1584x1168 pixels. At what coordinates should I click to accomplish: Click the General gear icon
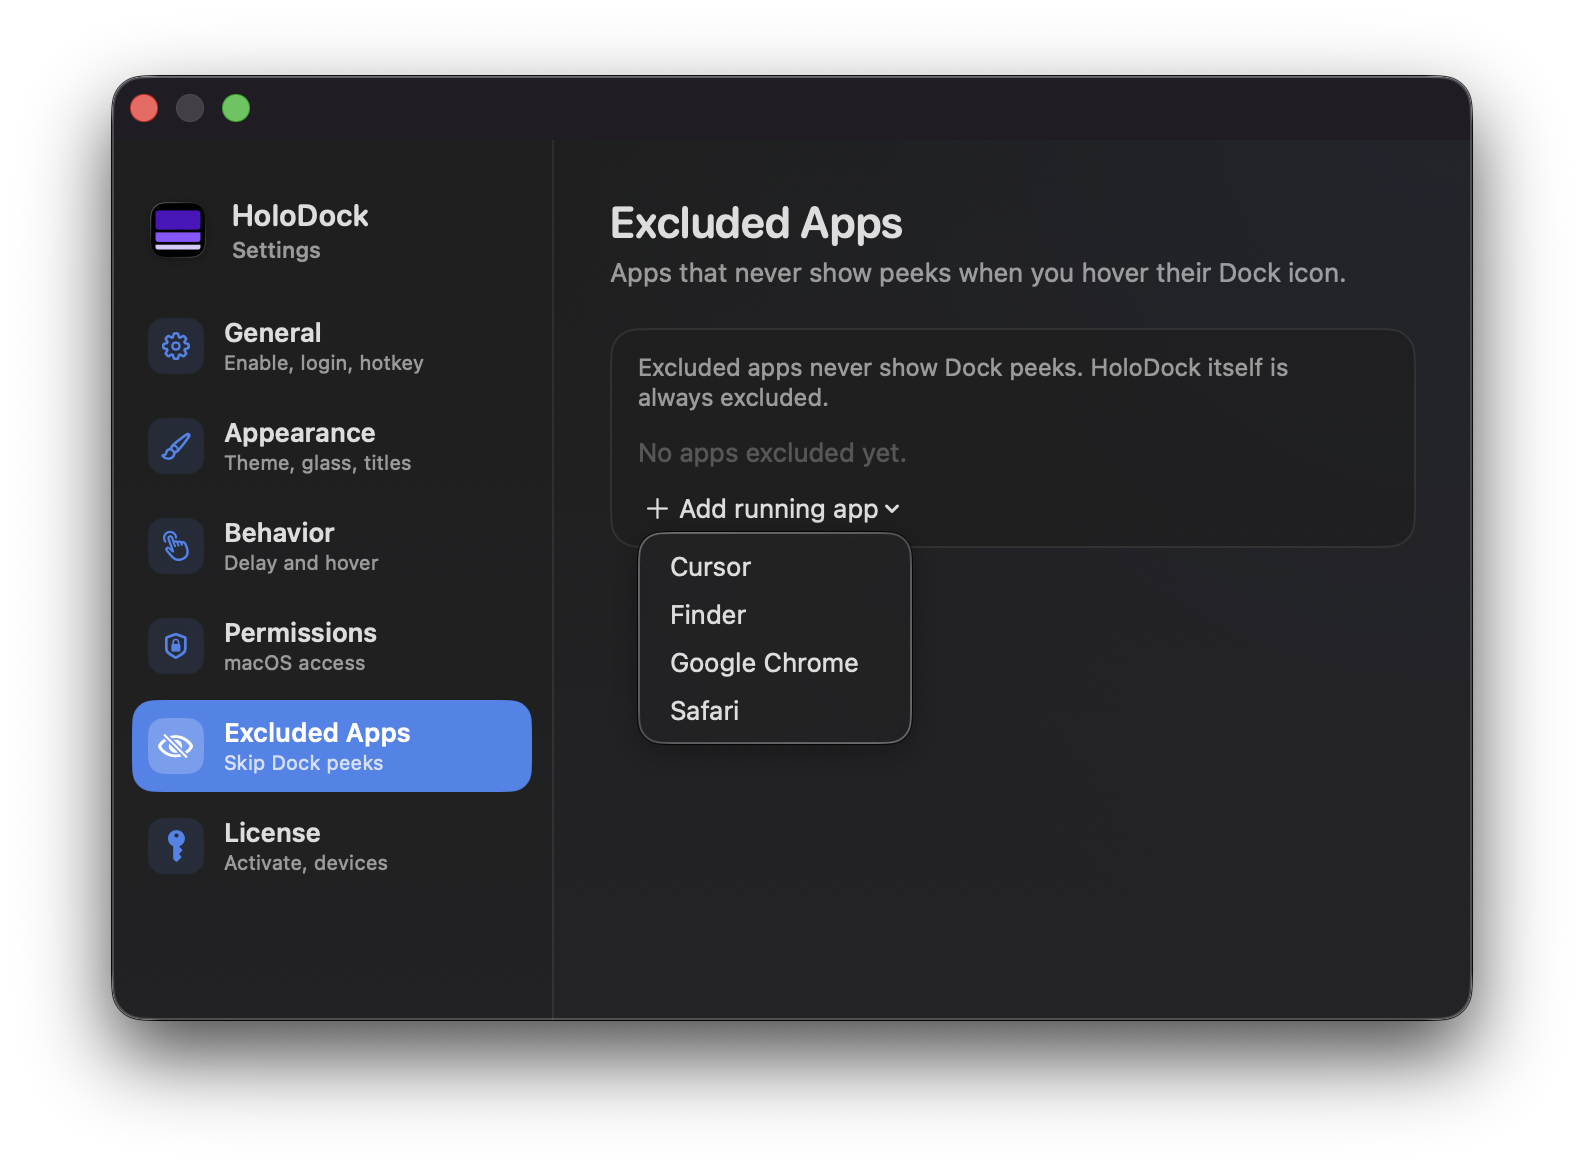[176, 346]
